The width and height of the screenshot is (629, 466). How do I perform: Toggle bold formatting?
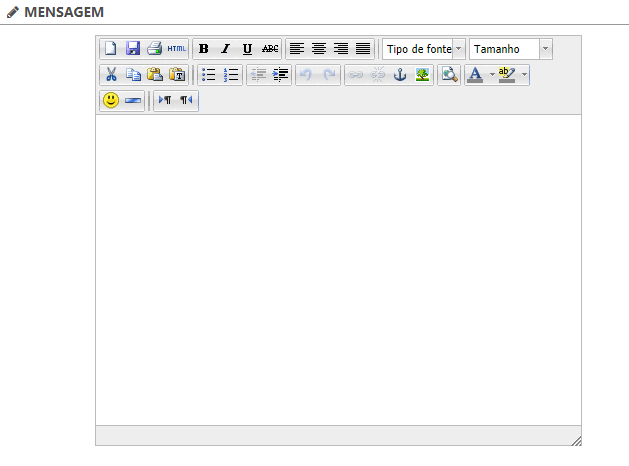[204, 49]
